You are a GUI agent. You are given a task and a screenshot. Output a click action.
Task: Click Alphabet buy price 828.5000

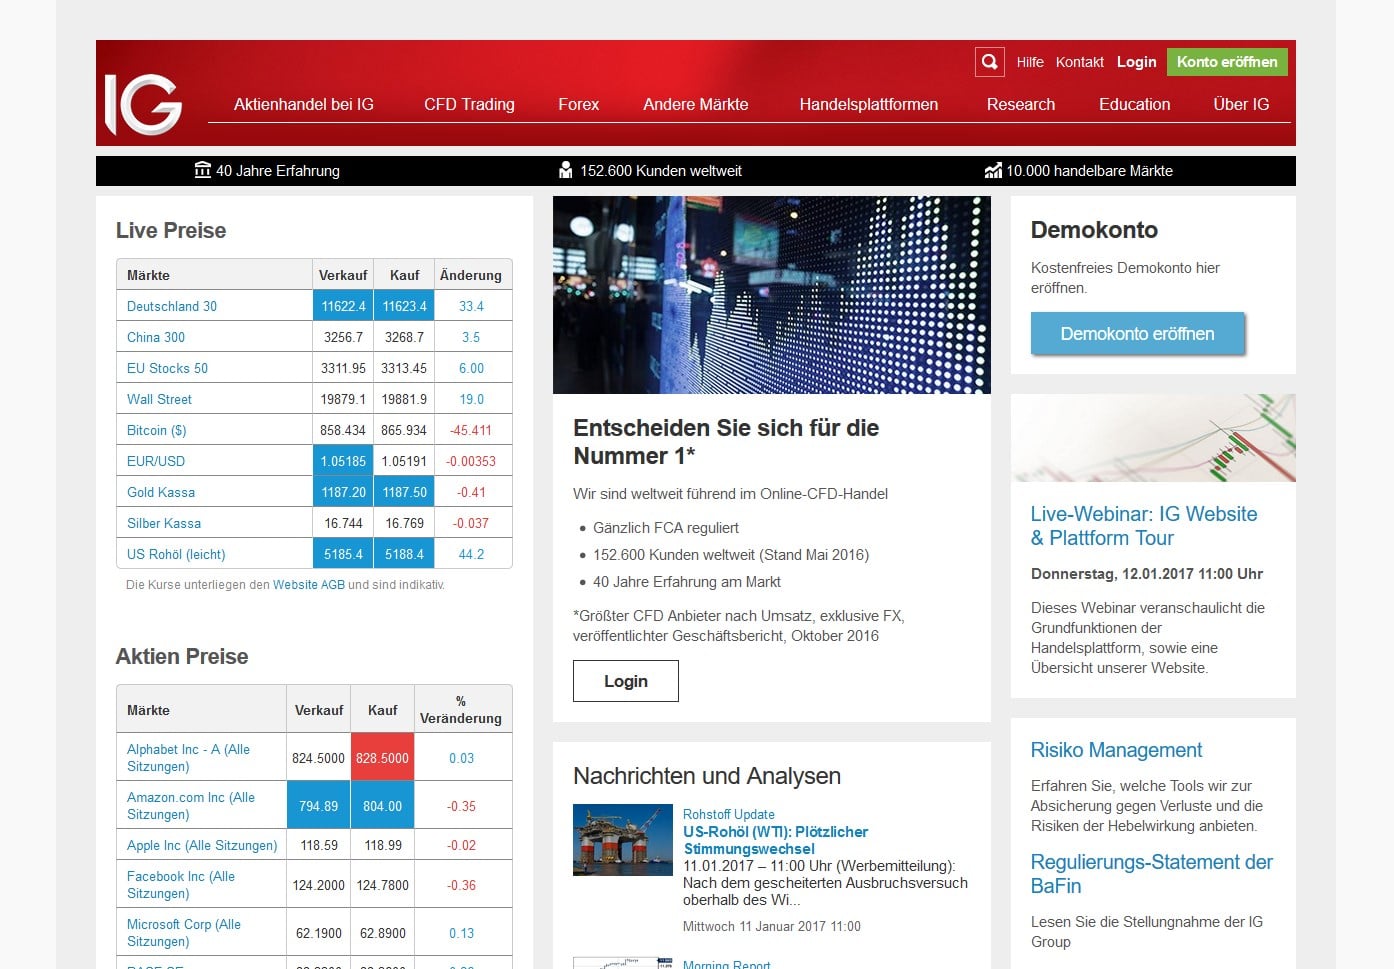point(382,758)
